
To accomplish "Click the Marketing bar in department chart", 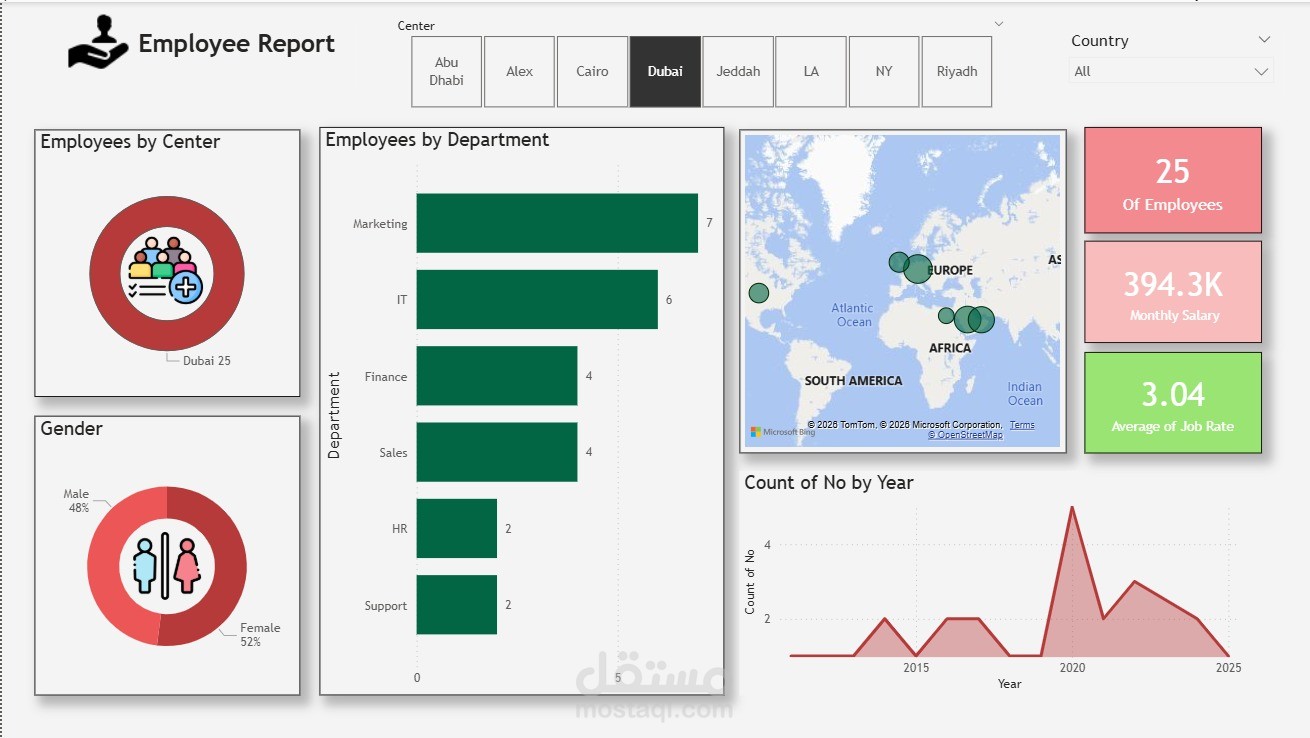I will [556, 223].
